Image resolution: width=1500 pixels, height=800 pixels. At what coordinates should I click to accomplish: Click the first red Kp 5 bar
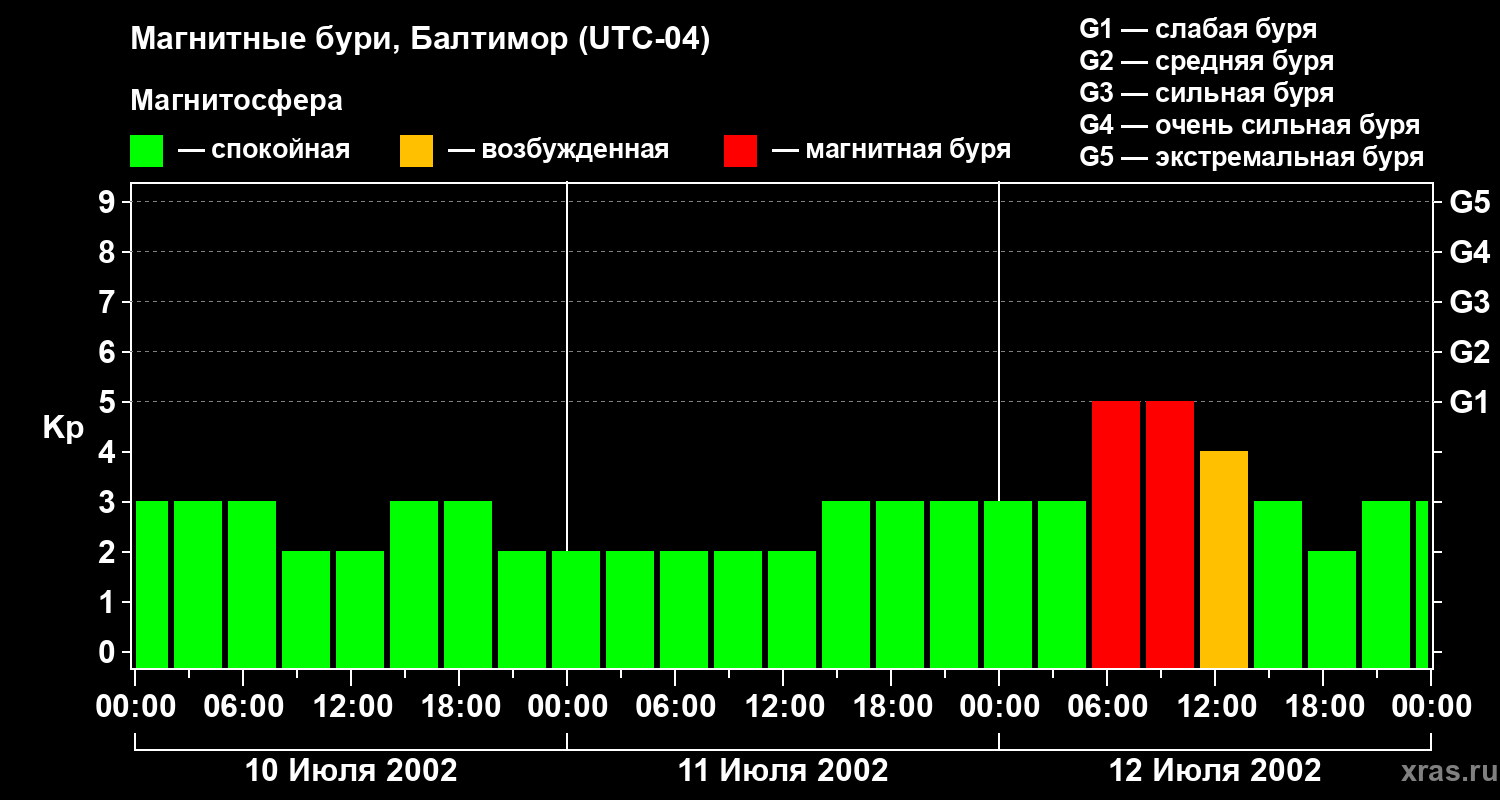point(1116,534)
